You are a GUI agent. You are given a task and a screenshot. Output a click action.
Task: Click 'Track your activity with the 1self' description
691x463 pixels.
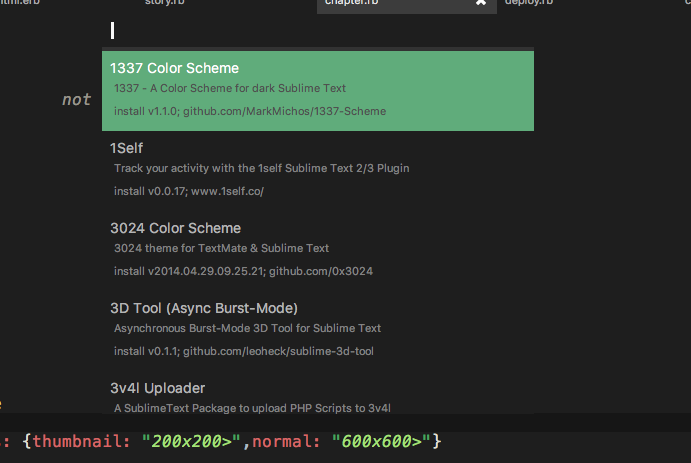click(261, 169)
